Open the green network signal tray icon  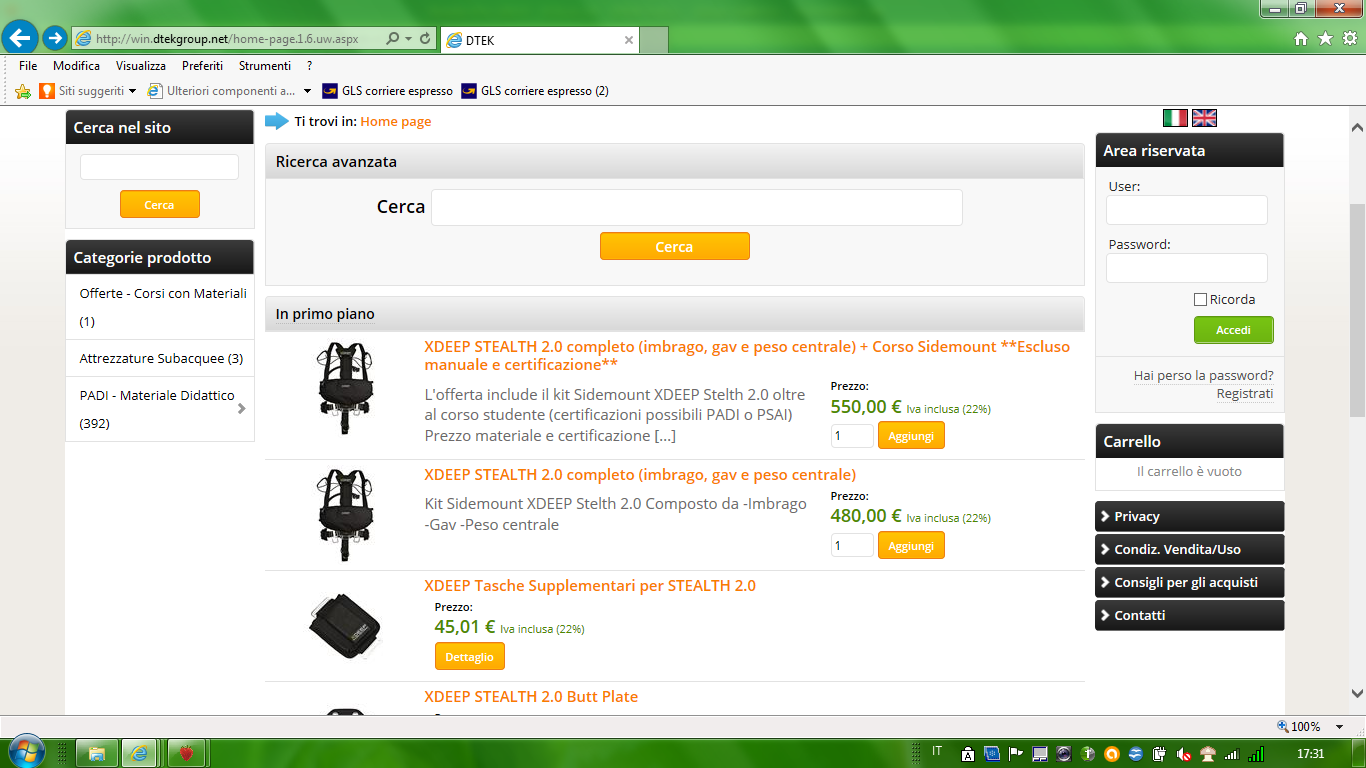click(1255, 754)
